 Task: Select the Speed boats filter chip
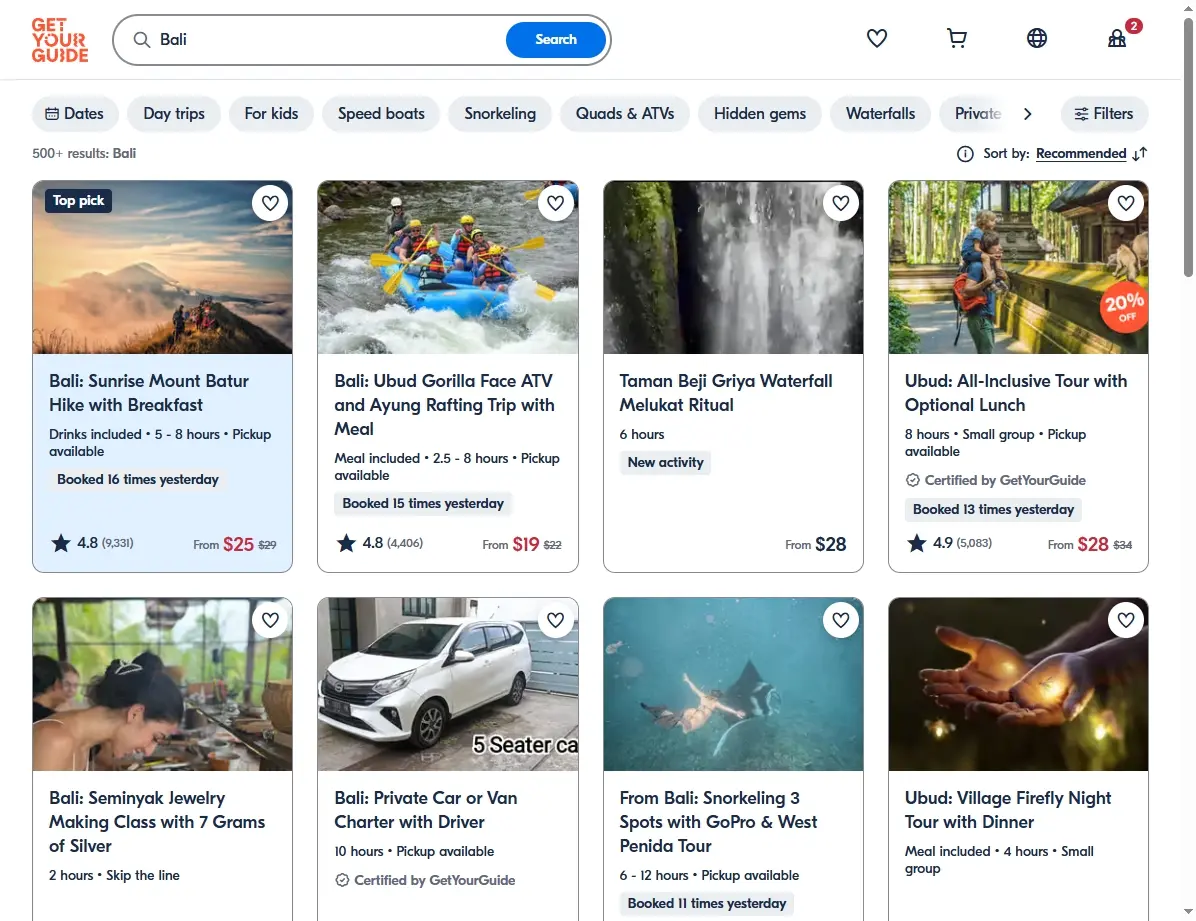click(x=381, y=114)
